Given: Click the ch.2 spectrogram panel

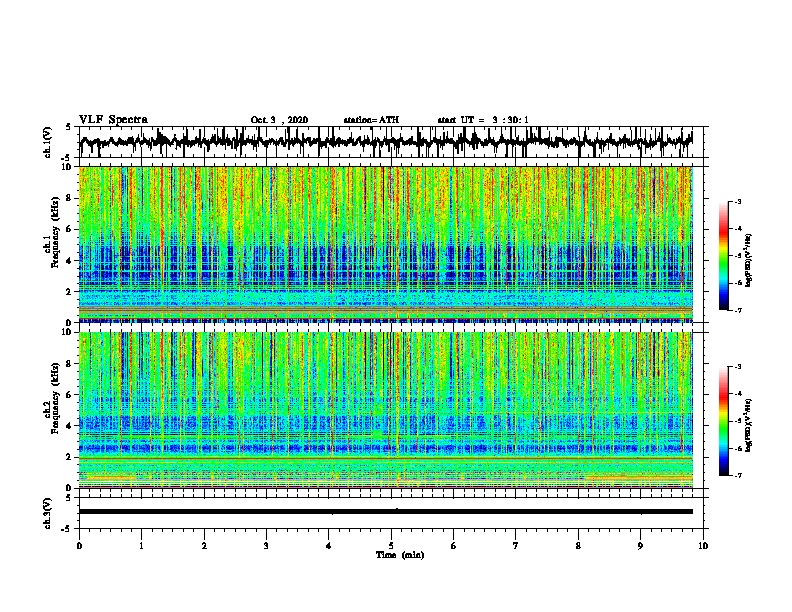Looking at the screenshot, I should point(386,410).
